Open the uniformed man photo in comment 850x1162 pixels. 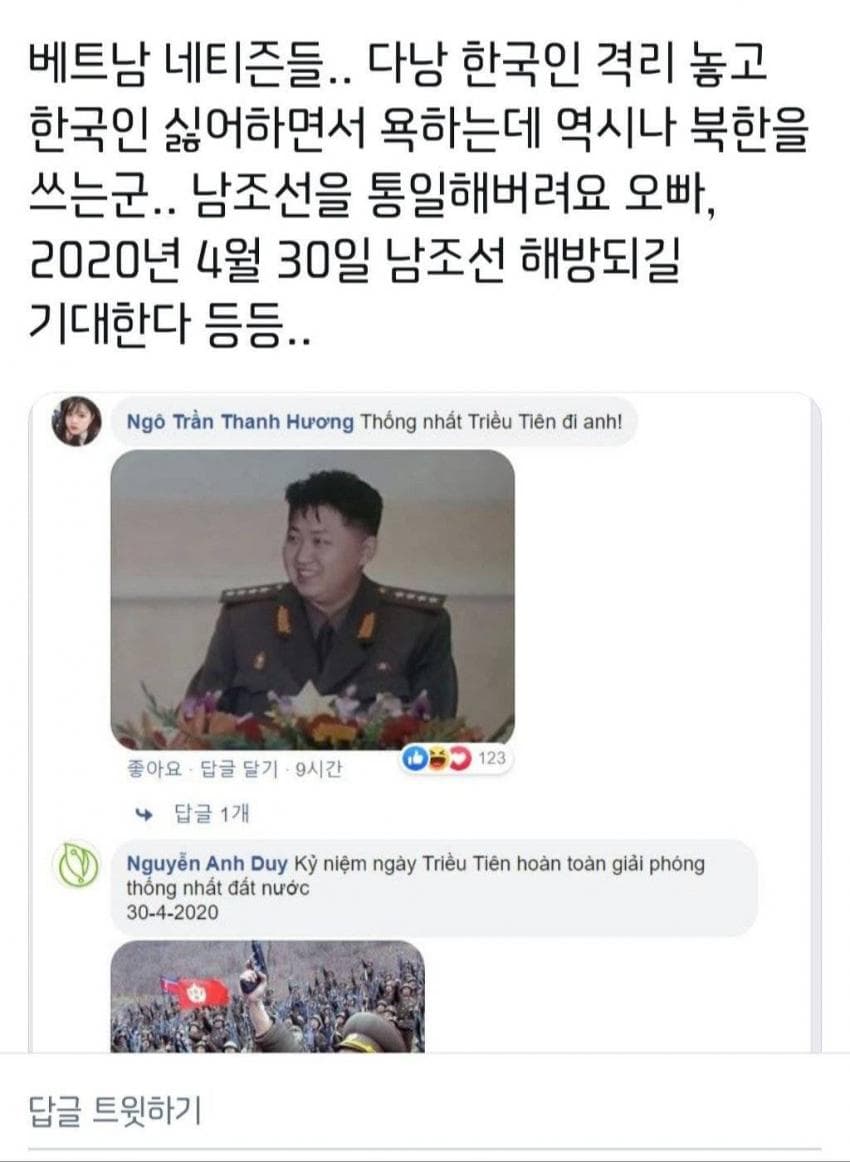click(x=313, y=600)
